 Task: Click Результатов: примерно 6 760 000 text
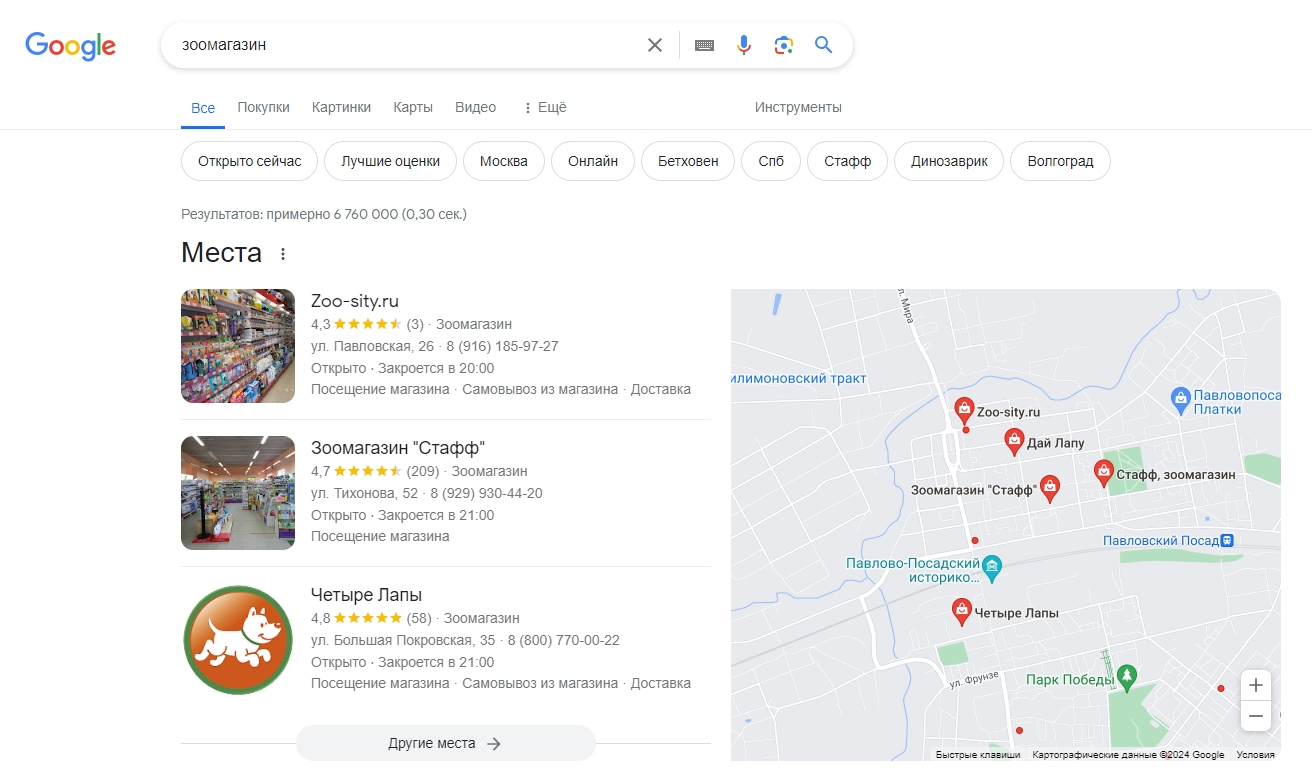324,214
